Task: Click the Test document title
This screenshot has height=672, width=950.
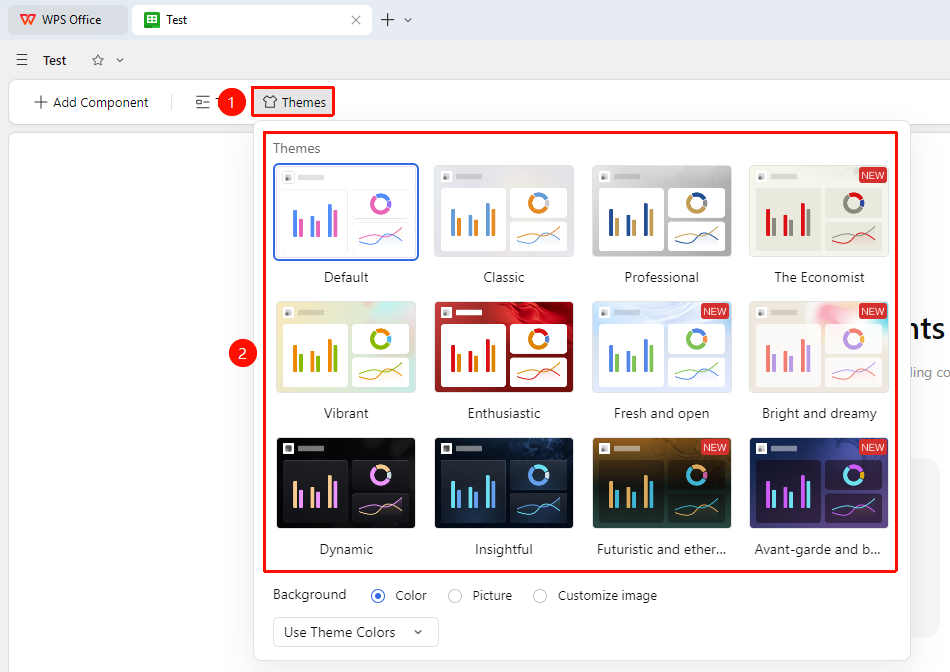Action: point(55,60)
